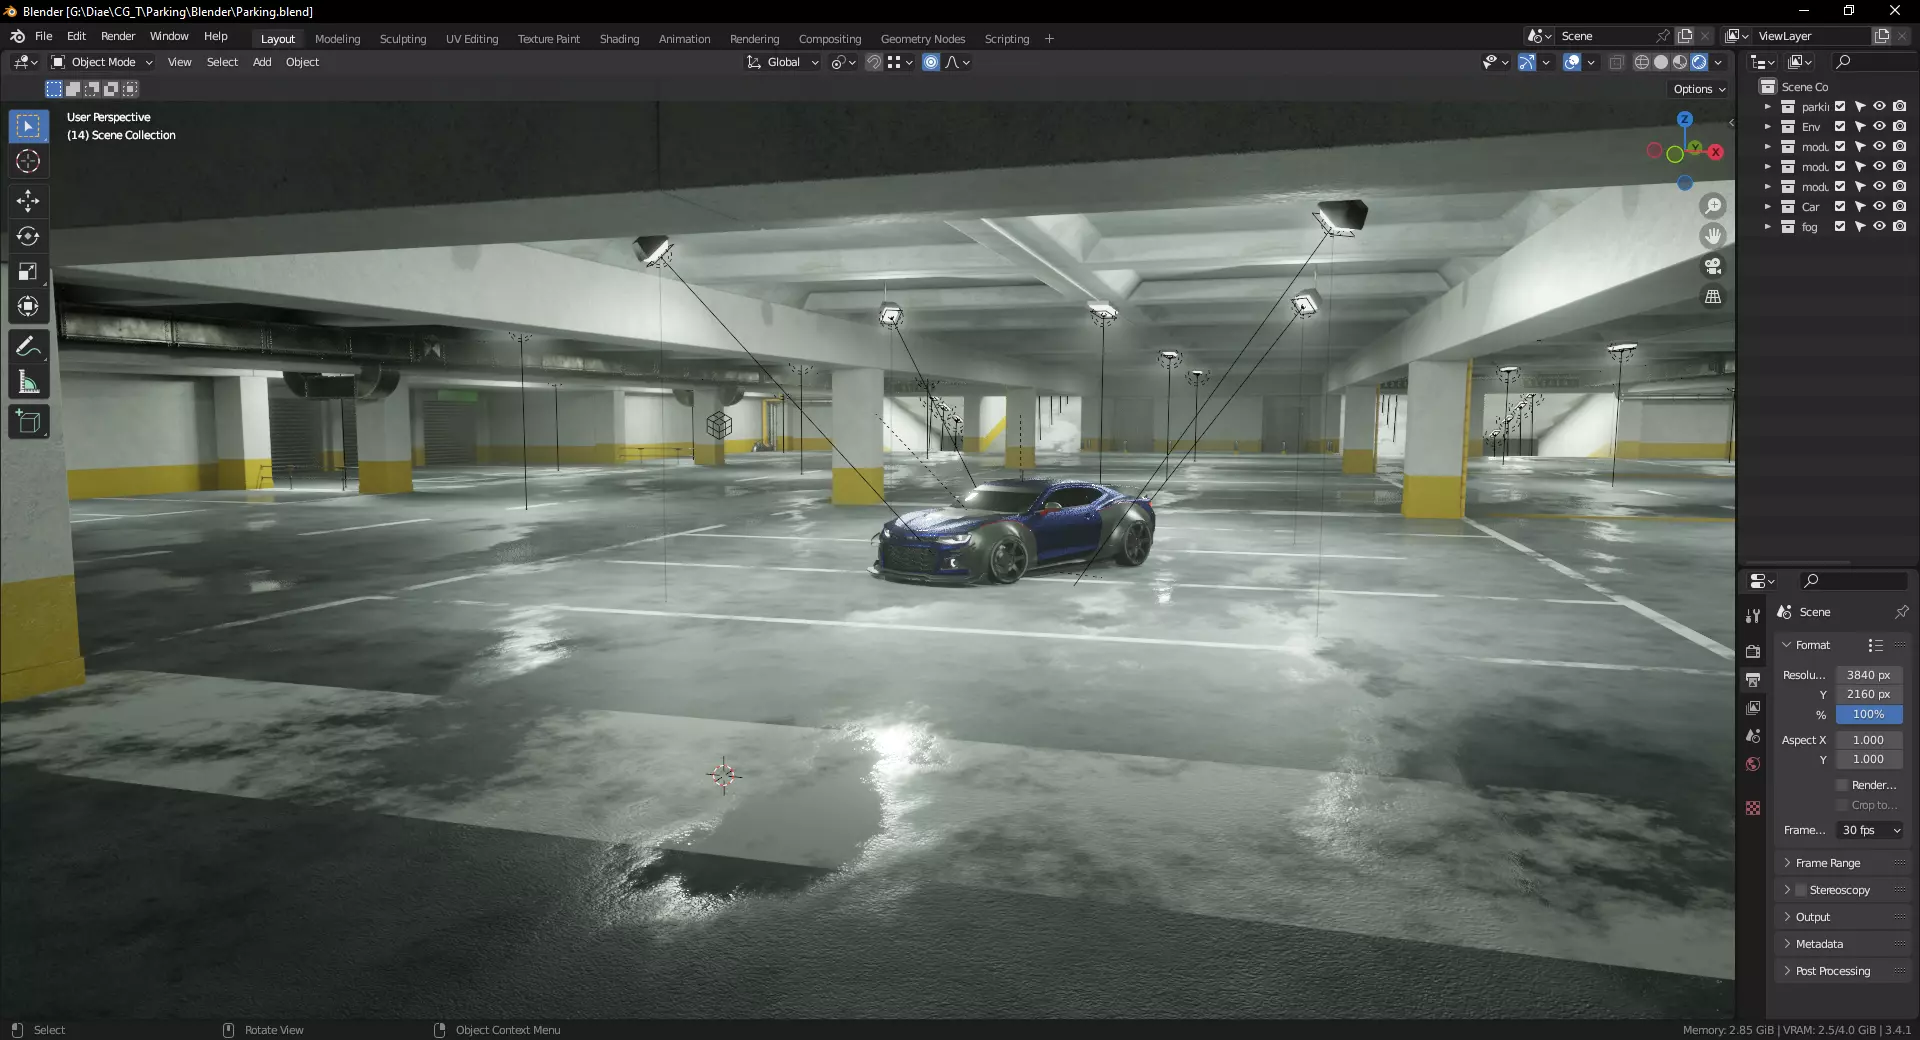
Task: Open the Tool properties tab
Action: point(1753,616)
